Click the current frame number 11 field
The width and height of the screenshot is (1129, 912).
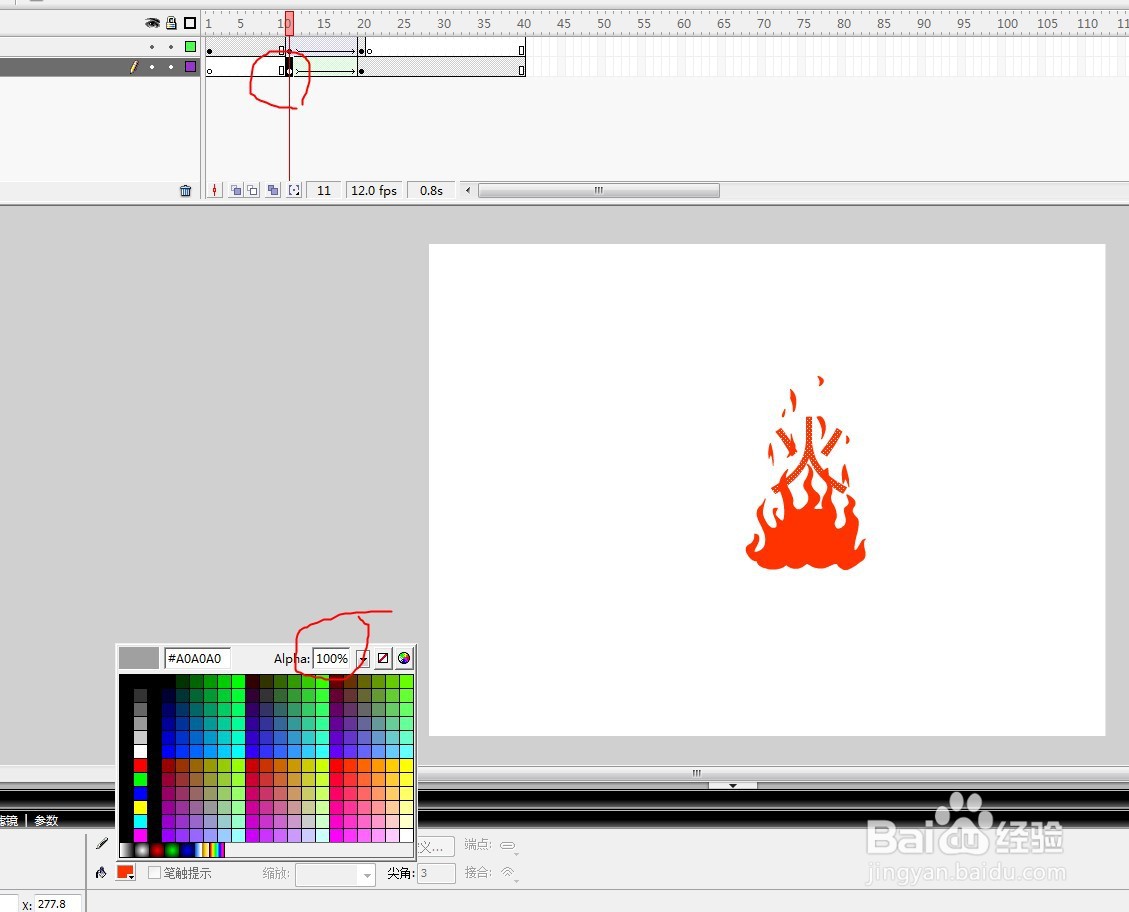click(x=324, y=191)
